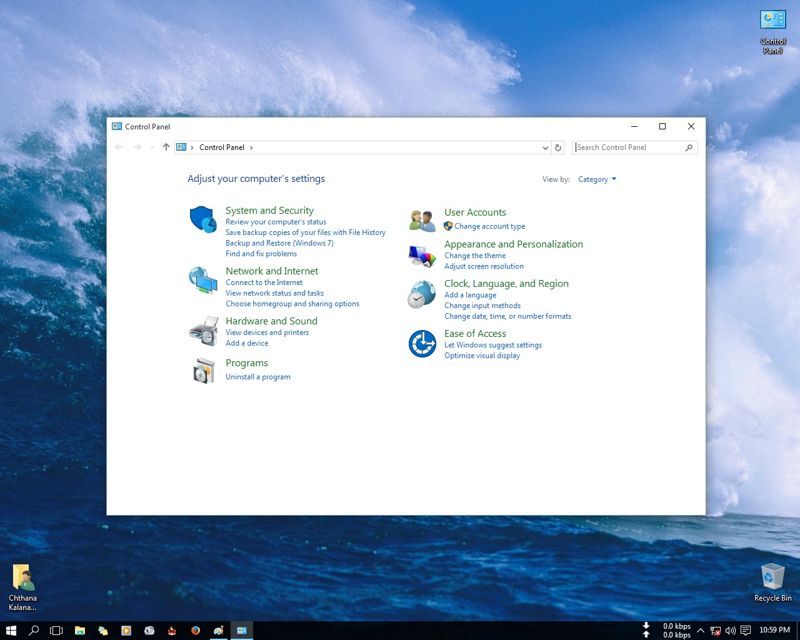The image size is (800, 640).
Task: Click the volume speaker tray icon
Action: pos(730,631)
